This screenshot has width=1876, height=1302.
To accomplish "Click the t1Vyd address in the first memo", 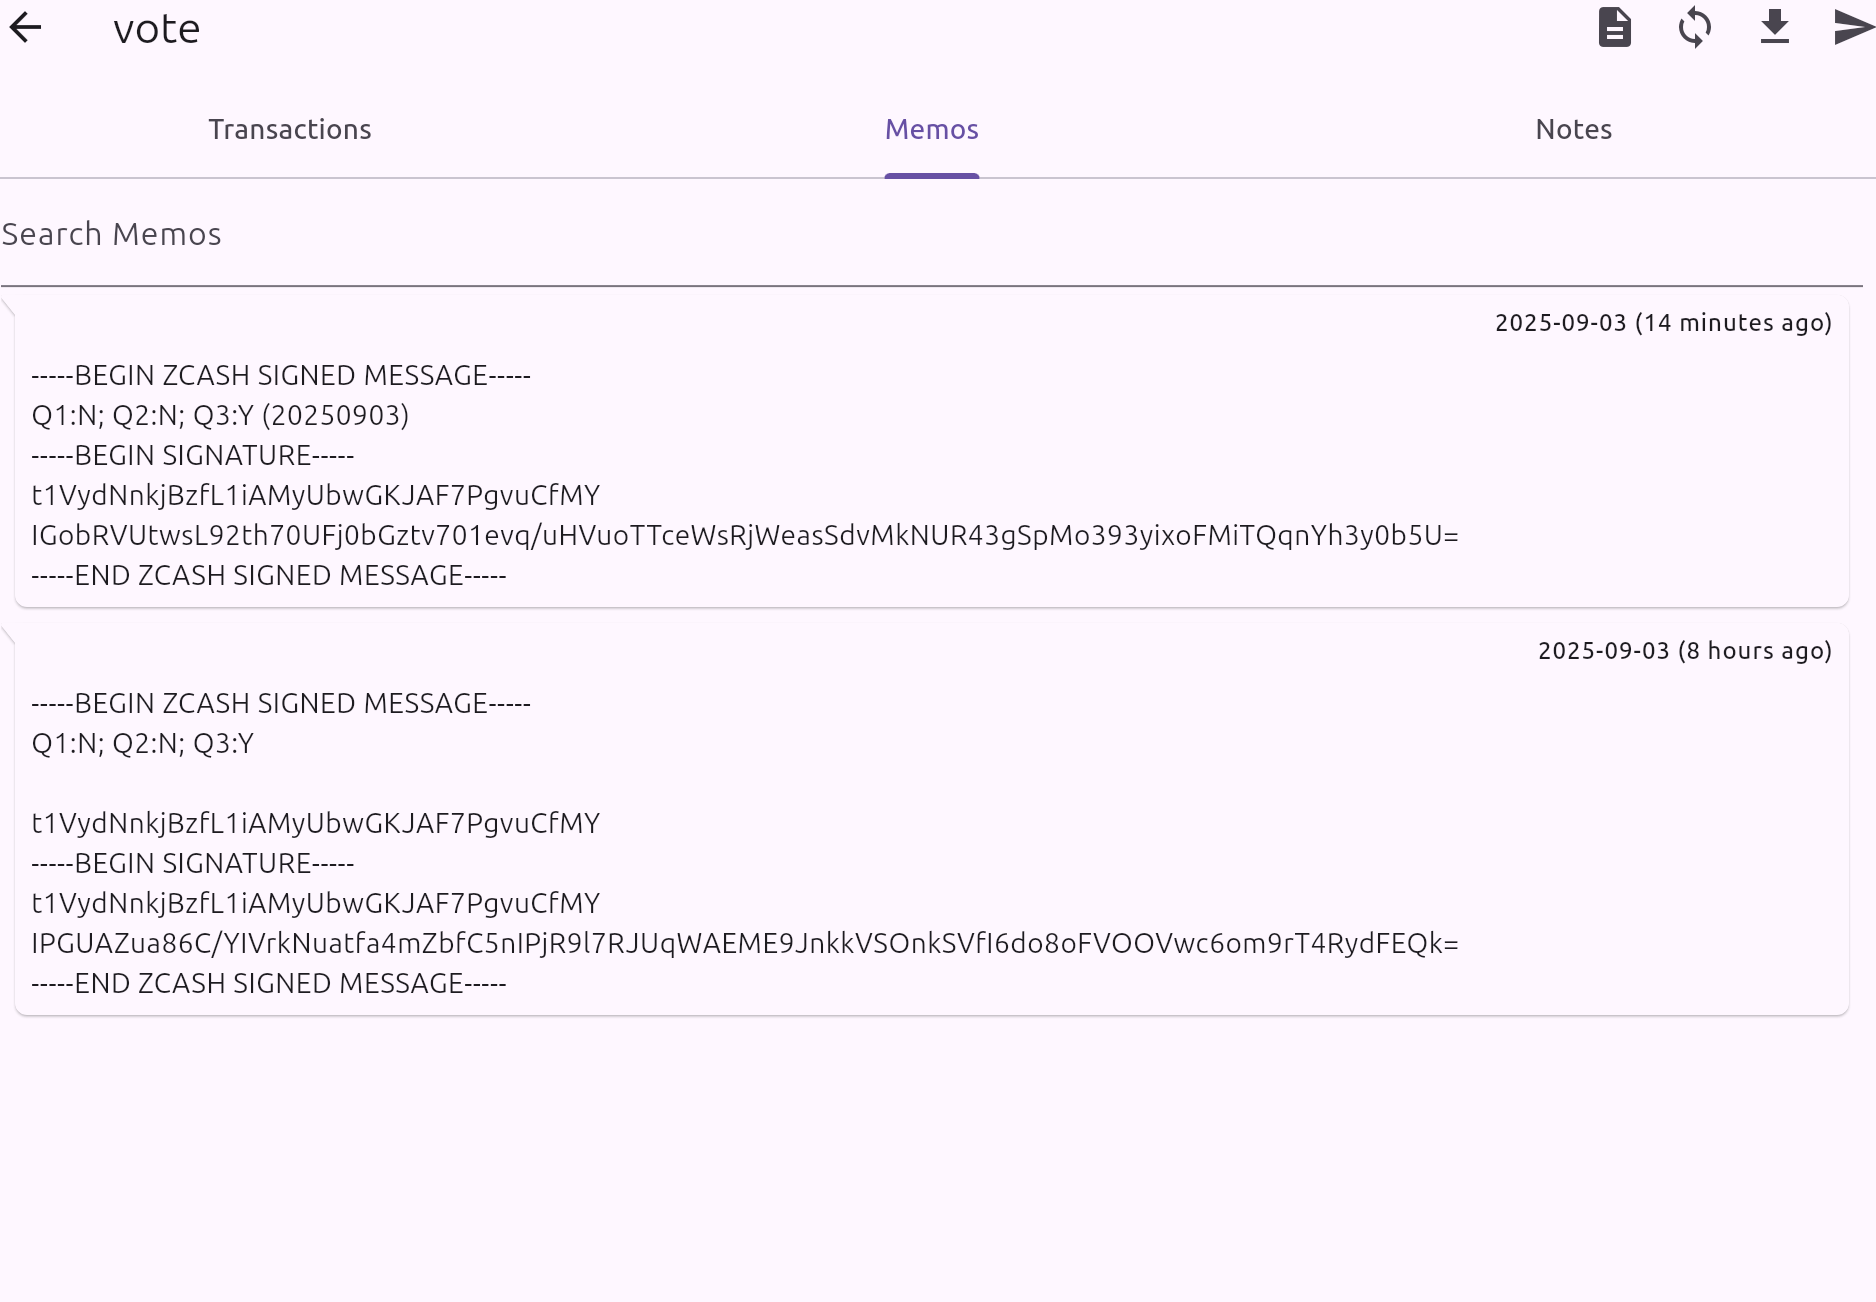I will pos(316,496).
